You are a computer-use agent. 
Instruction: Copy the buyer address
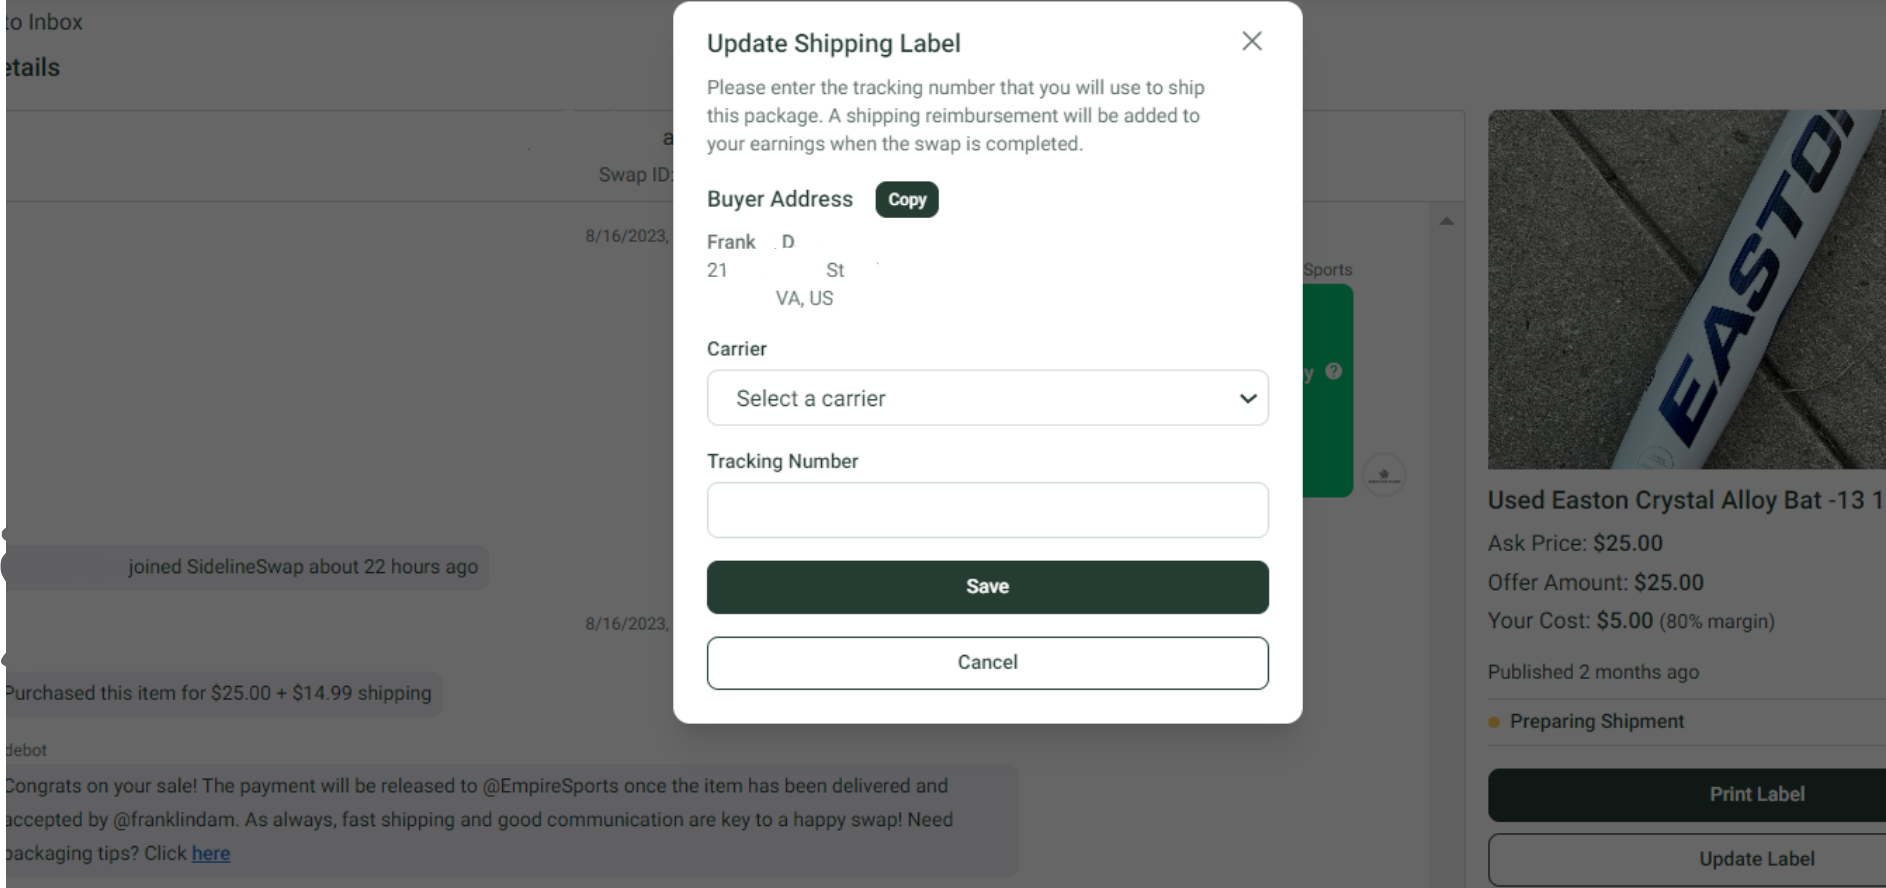[x=907, y=199]
